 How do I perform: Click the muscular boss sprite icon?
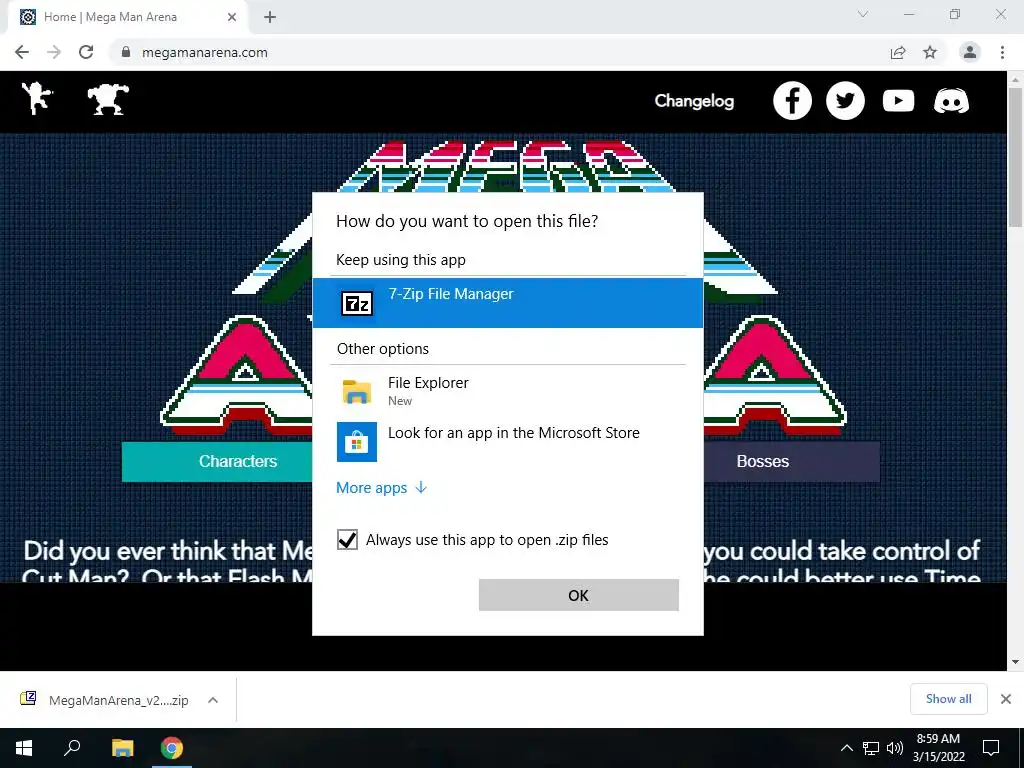108,99
